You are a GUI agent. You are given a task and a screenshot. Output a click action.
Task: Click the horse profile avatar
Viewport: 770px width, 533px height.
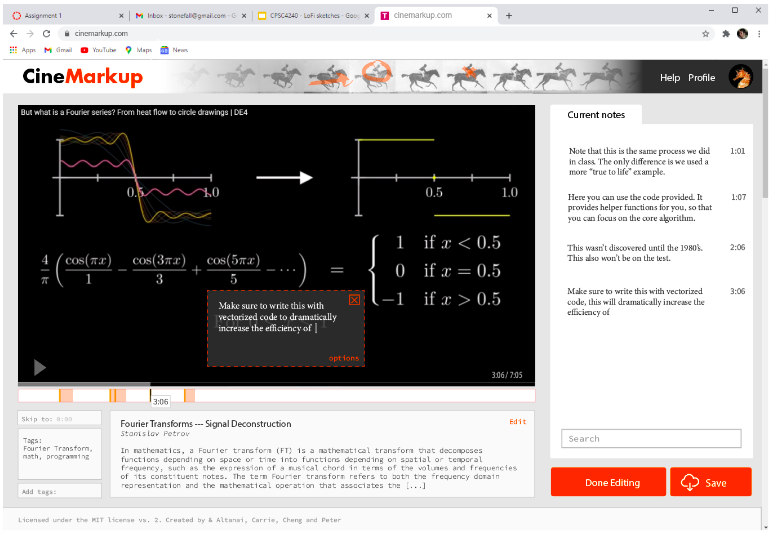point(741,77)
